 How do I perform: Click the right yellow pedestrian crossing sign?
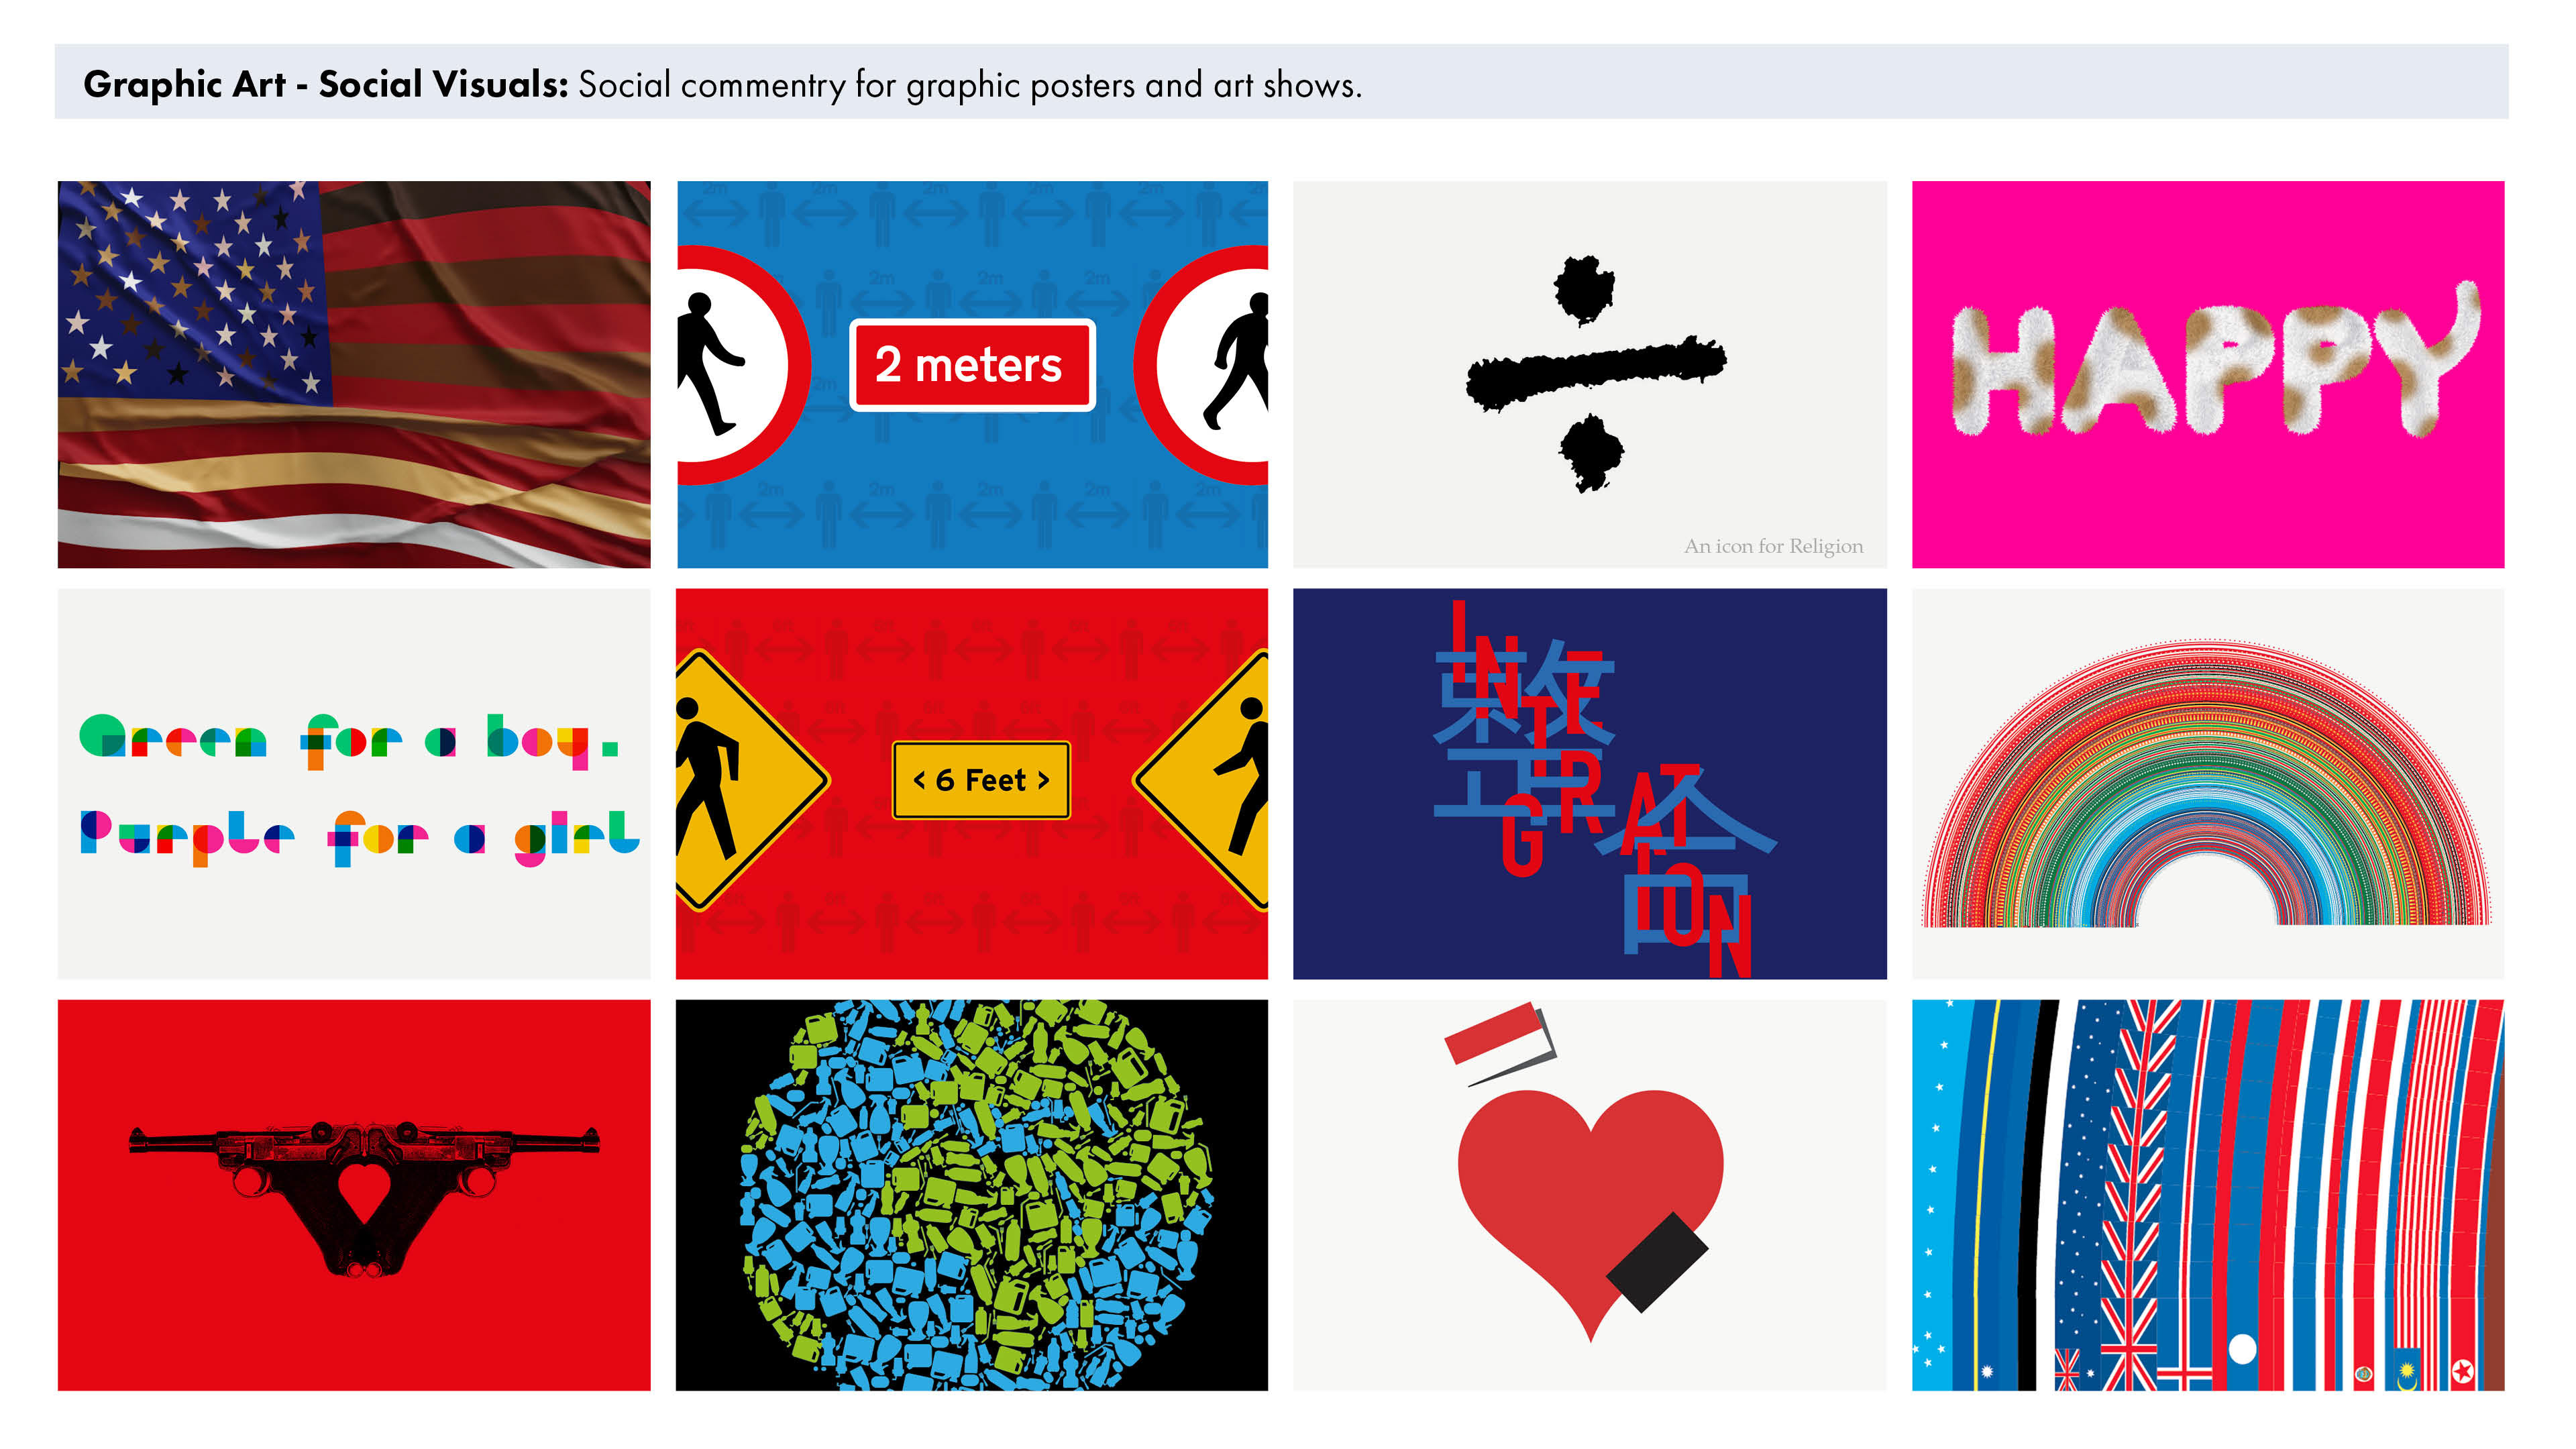tap(1201, 780)
